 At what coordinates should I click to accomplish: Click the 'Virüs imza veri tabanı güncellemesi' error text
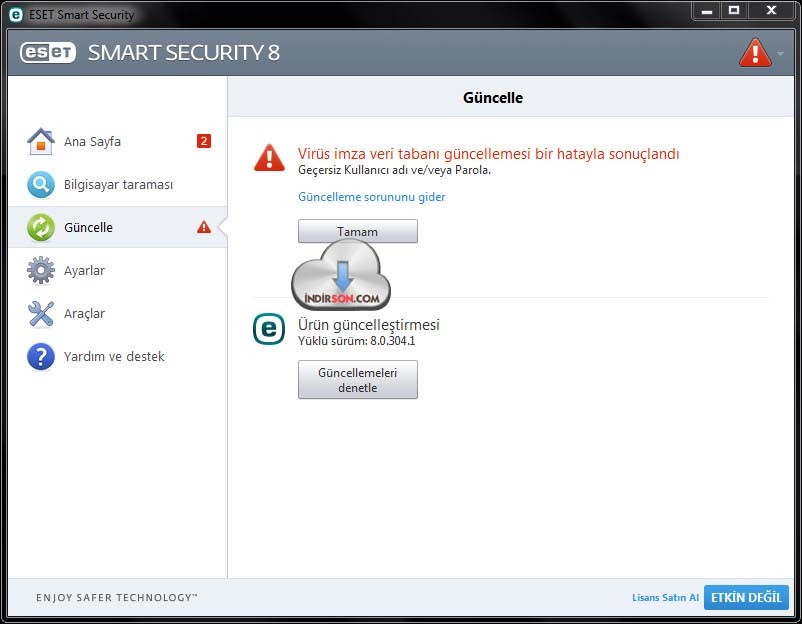(x=488, y=153)
